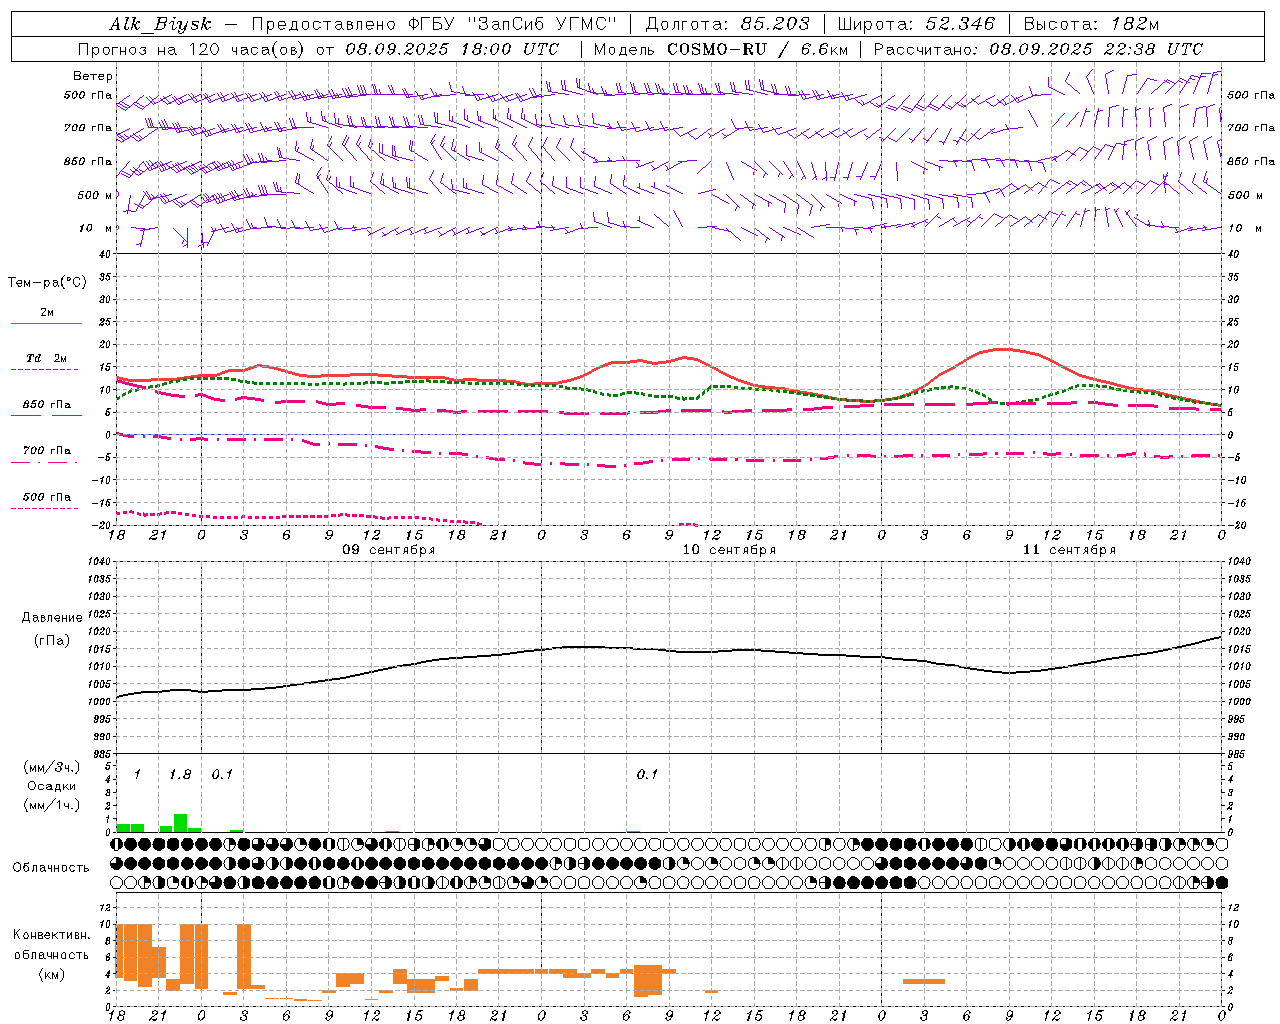This screenshot has width=1280, height=1024.
Task: Click the 500 гПа dotted temperature legend line
Action: [x=44, y=508]
